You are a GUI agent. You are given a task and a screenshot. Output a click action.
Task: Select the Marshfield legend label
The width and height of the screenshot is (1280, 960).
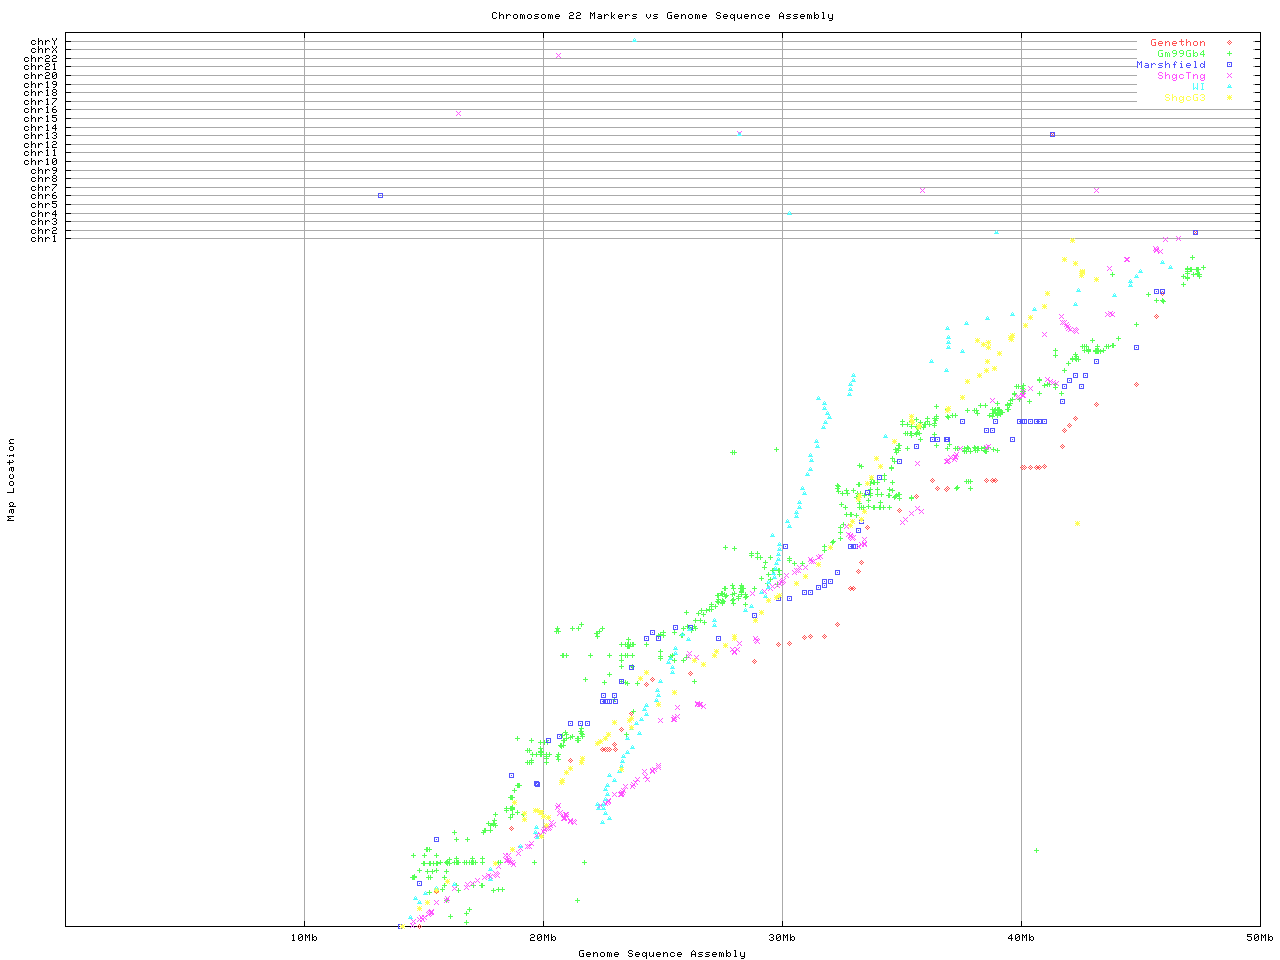coord(1170,65)
